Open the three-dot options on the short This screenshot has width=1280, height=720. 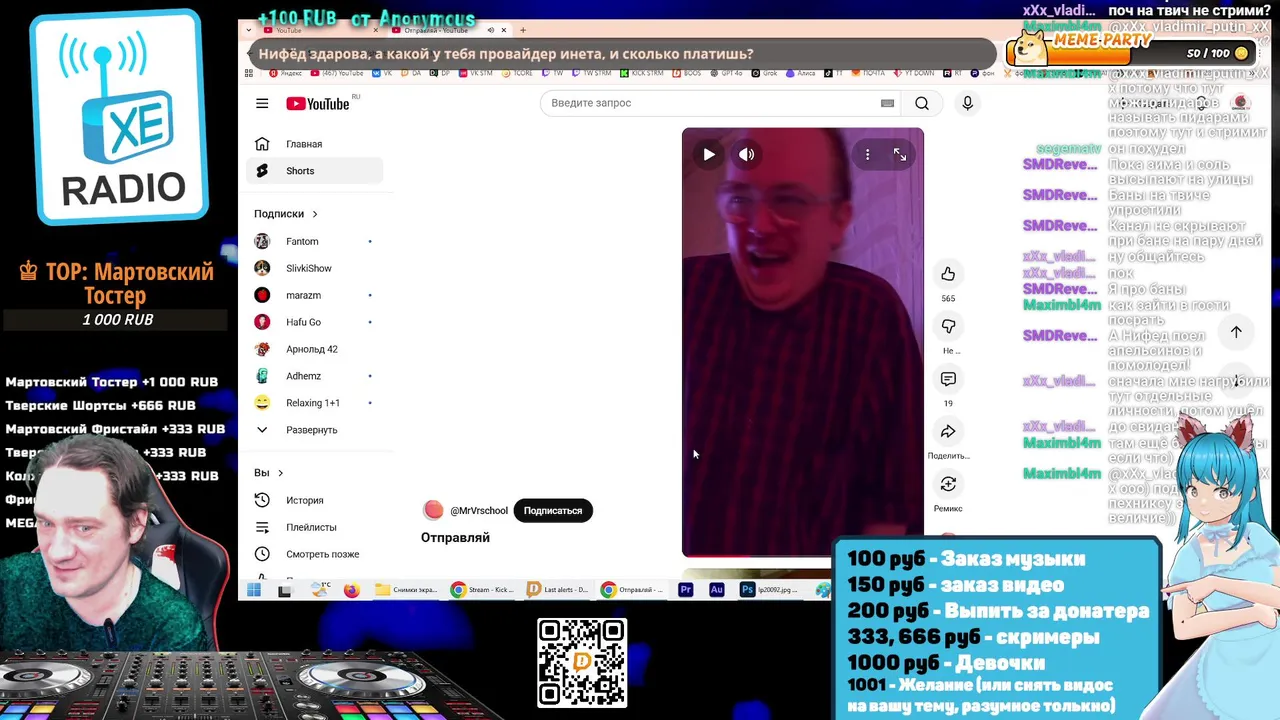[868, 155]
